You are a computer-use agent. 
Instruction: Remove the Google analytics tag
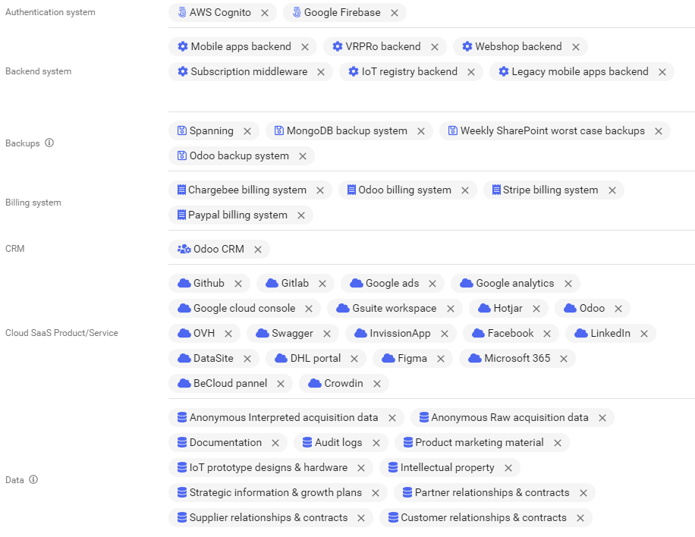click(568, 284)
